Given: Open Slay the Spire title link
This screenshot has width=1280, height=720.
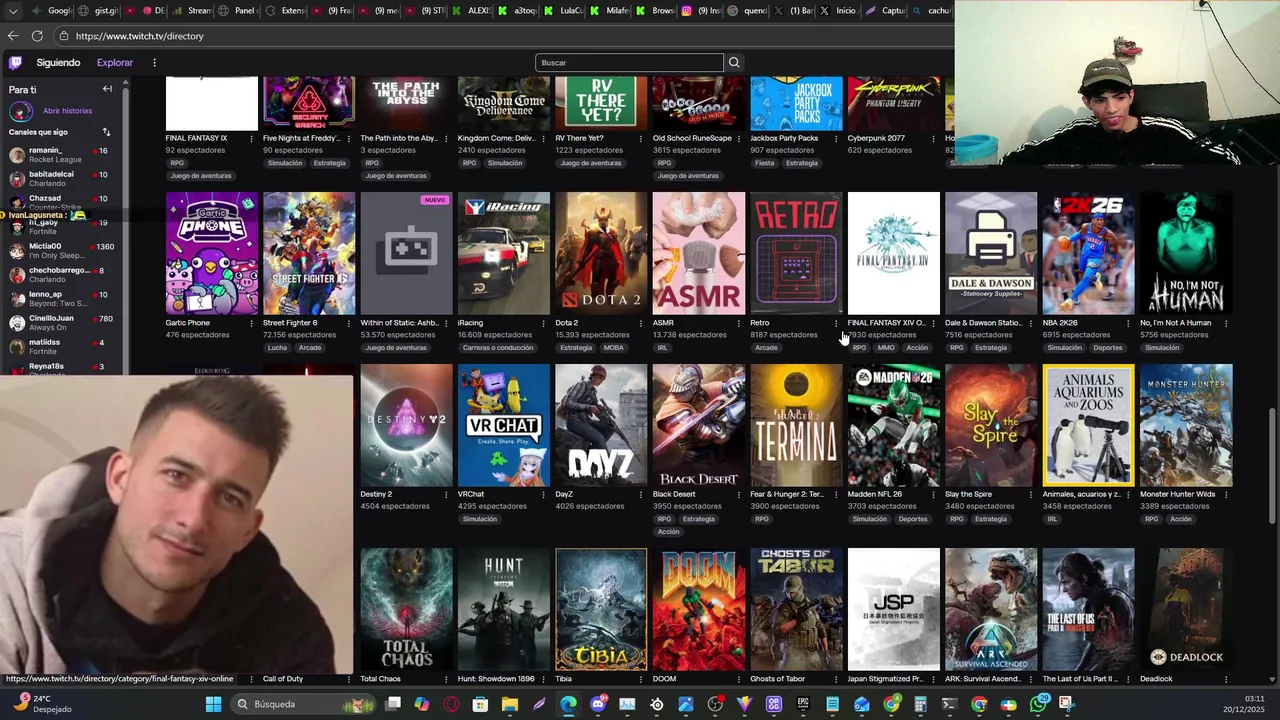Looking at the screenshot, I should pyautogui.click(x=968, y=494).
